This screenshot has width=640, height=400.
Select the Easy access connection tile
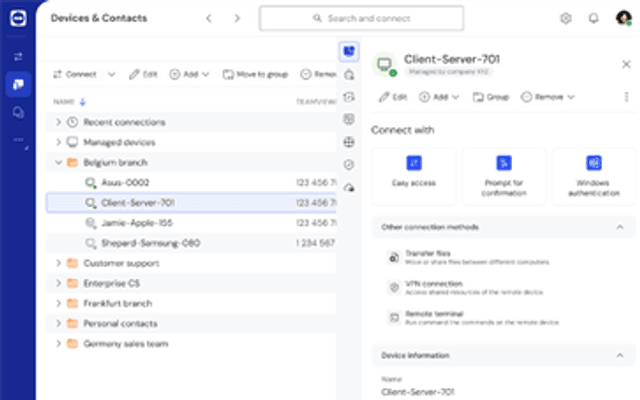tap(413, 176)
